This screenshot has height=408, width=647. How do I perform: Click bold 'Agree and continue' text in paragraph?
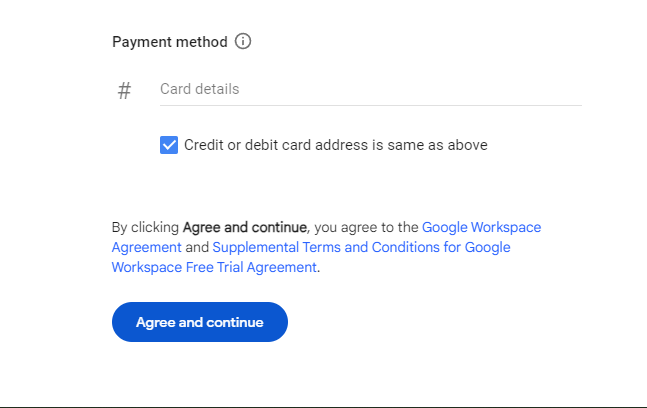click(x=246, y=227)
